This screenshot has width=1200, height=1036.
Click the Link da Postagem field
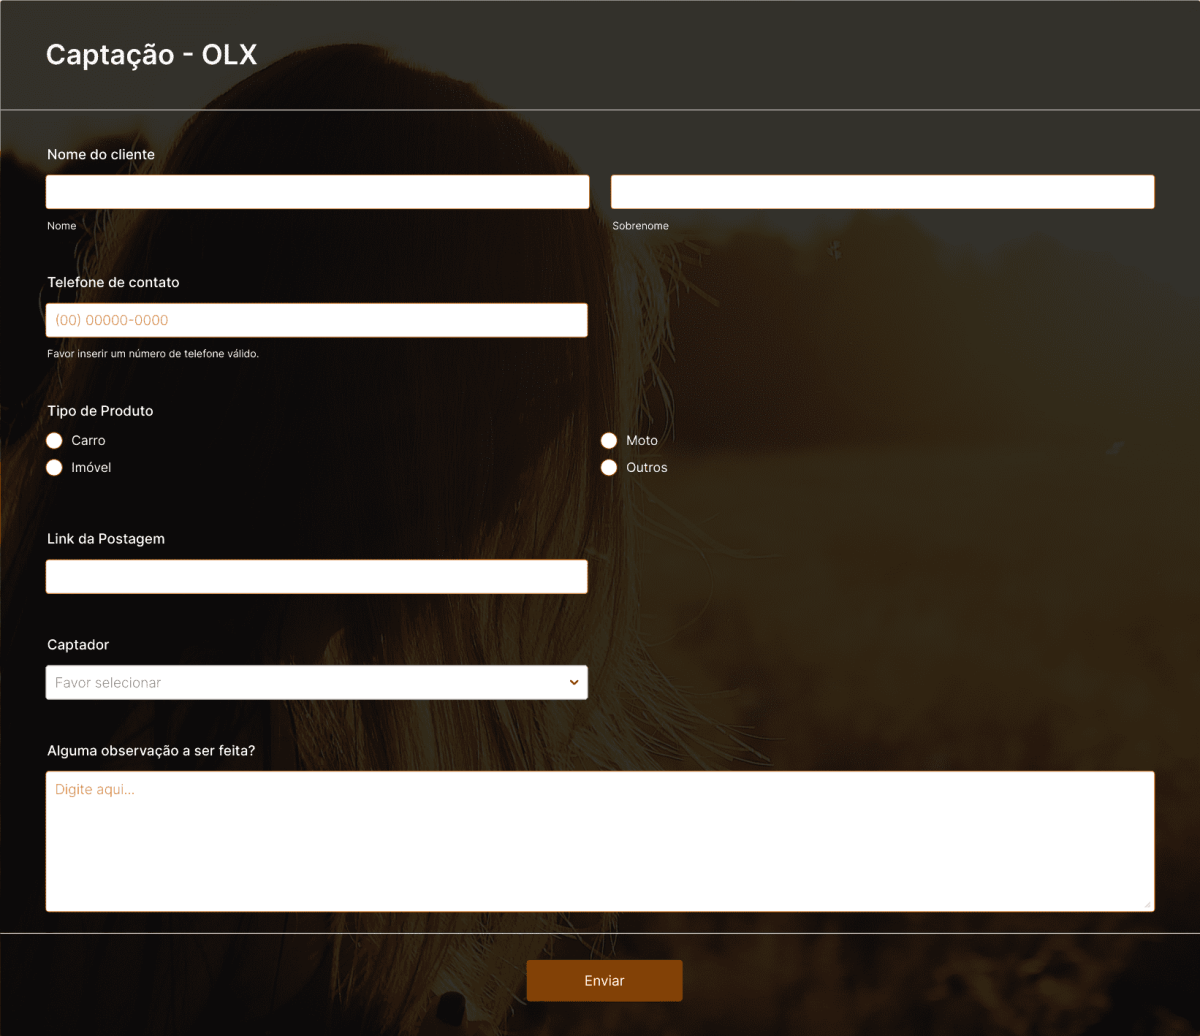point(317,576)
